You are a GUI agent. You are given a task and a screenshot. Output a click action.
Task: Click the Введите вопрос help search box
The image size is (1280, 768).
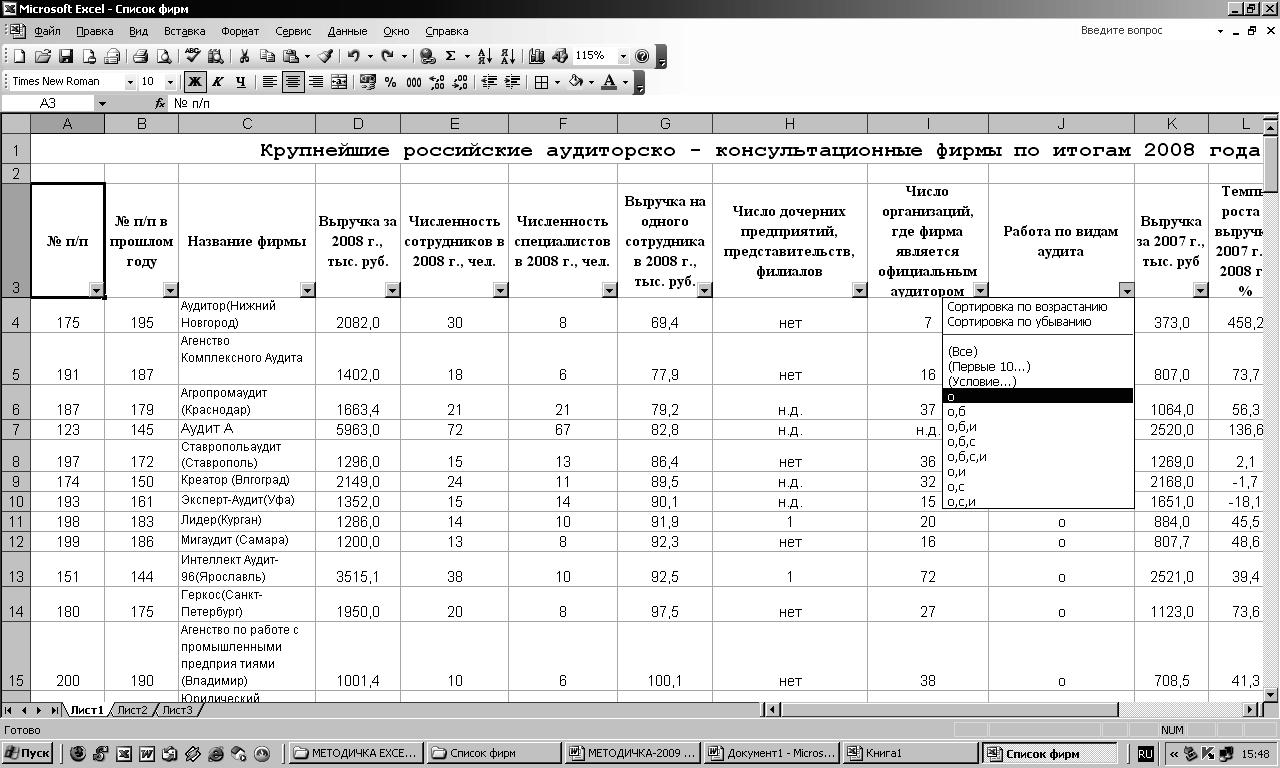(1148, 31)
